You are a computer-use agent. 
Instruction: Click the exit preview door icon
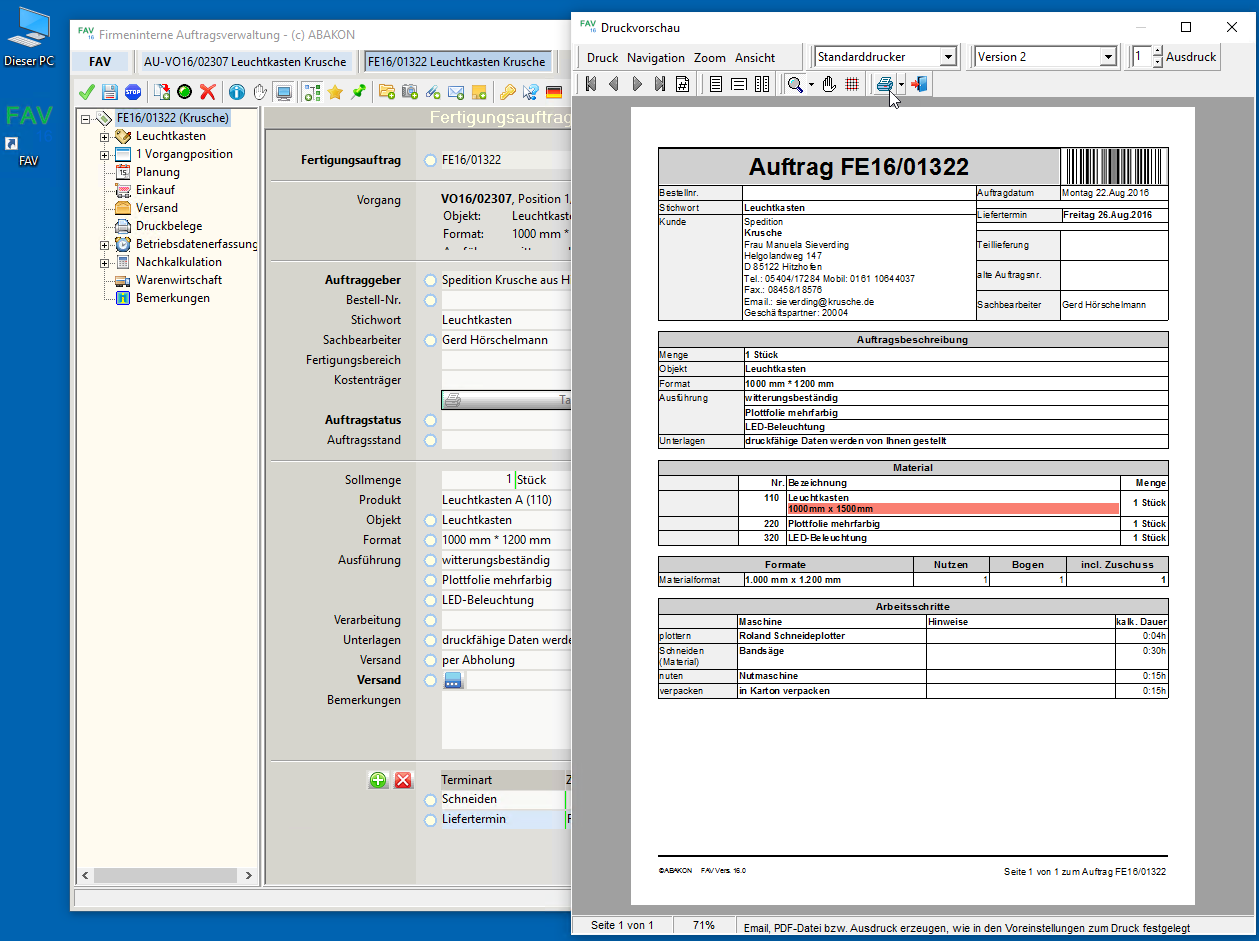[x=918, y=84]
